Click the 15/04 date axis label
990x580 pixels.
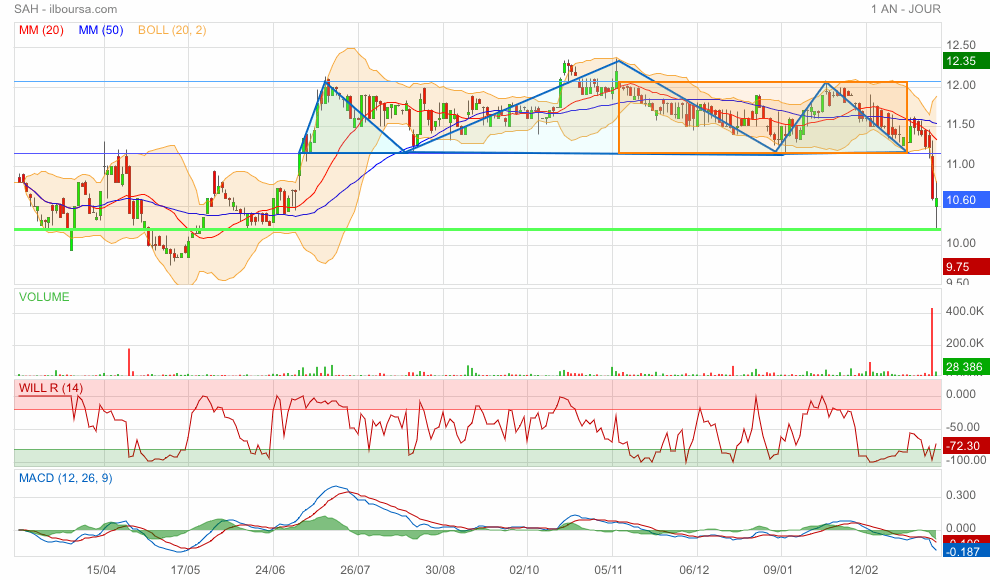click(x=101, y=570)
